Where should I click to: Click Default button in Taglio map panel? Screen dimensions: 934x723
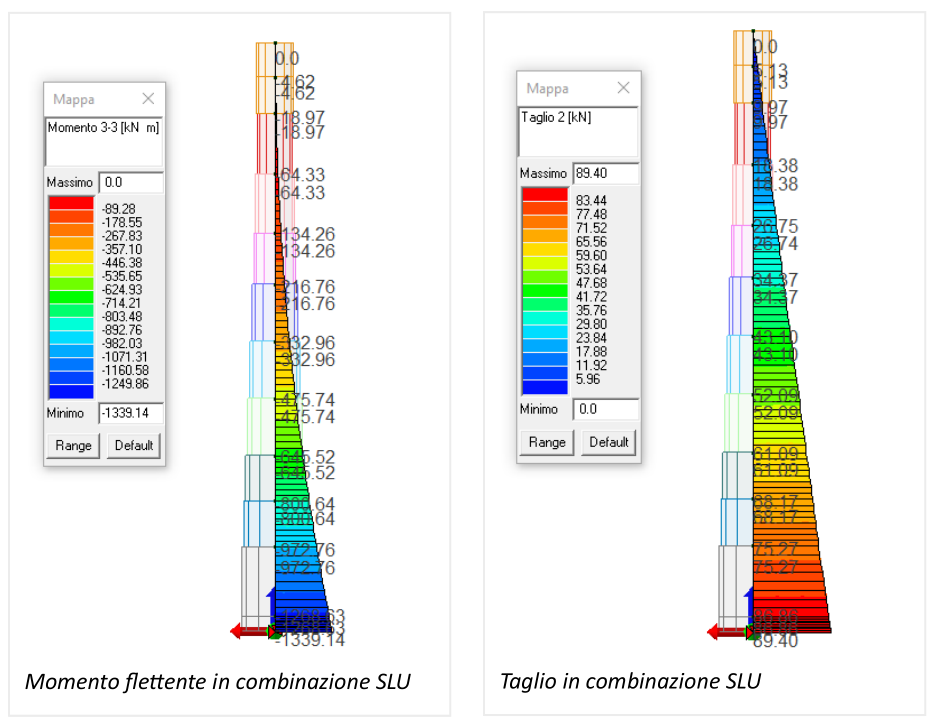pyautogui.click(x=609, y=442)
